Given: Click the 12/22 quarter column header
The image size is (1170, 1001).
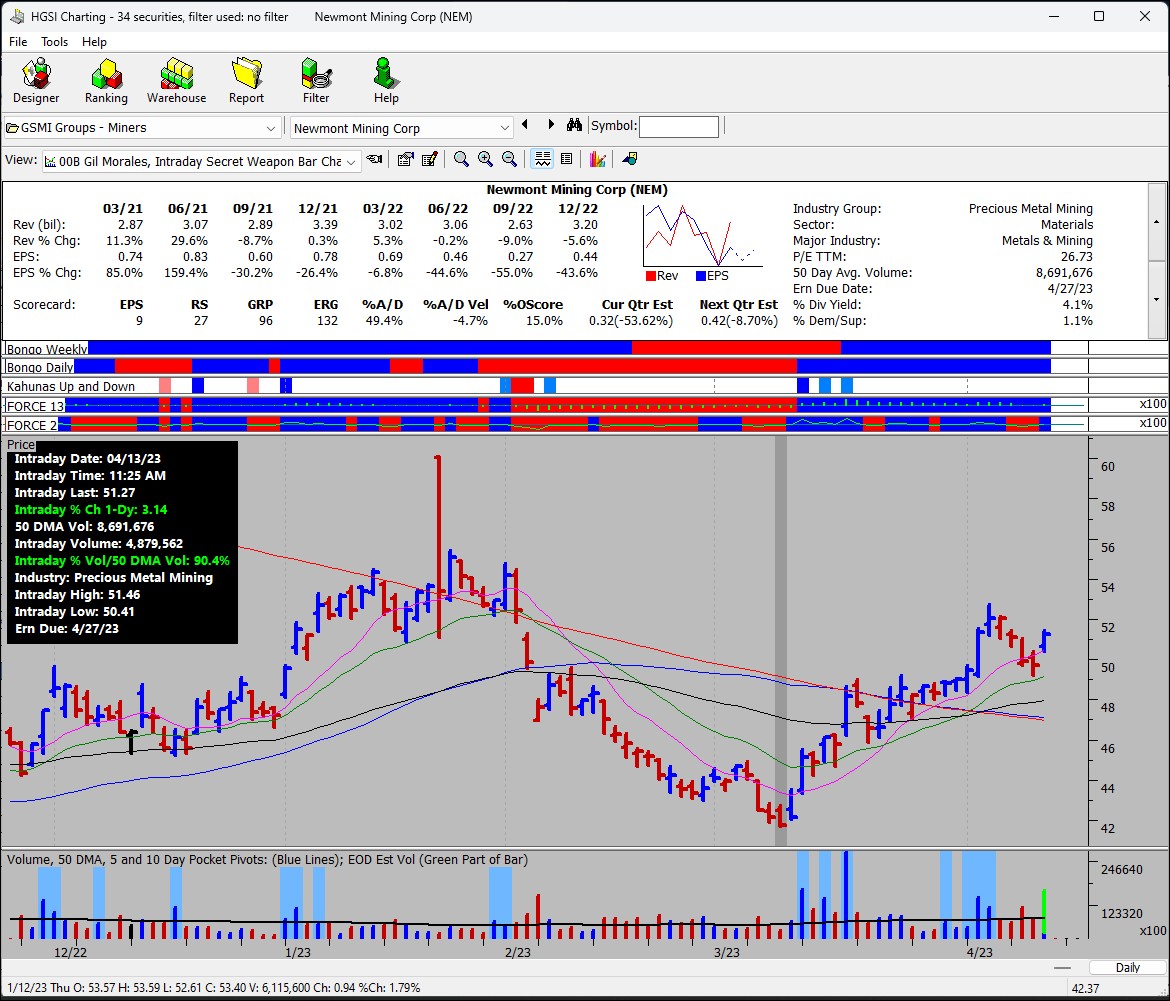Looking at the screenshot, I should (578, 209).
